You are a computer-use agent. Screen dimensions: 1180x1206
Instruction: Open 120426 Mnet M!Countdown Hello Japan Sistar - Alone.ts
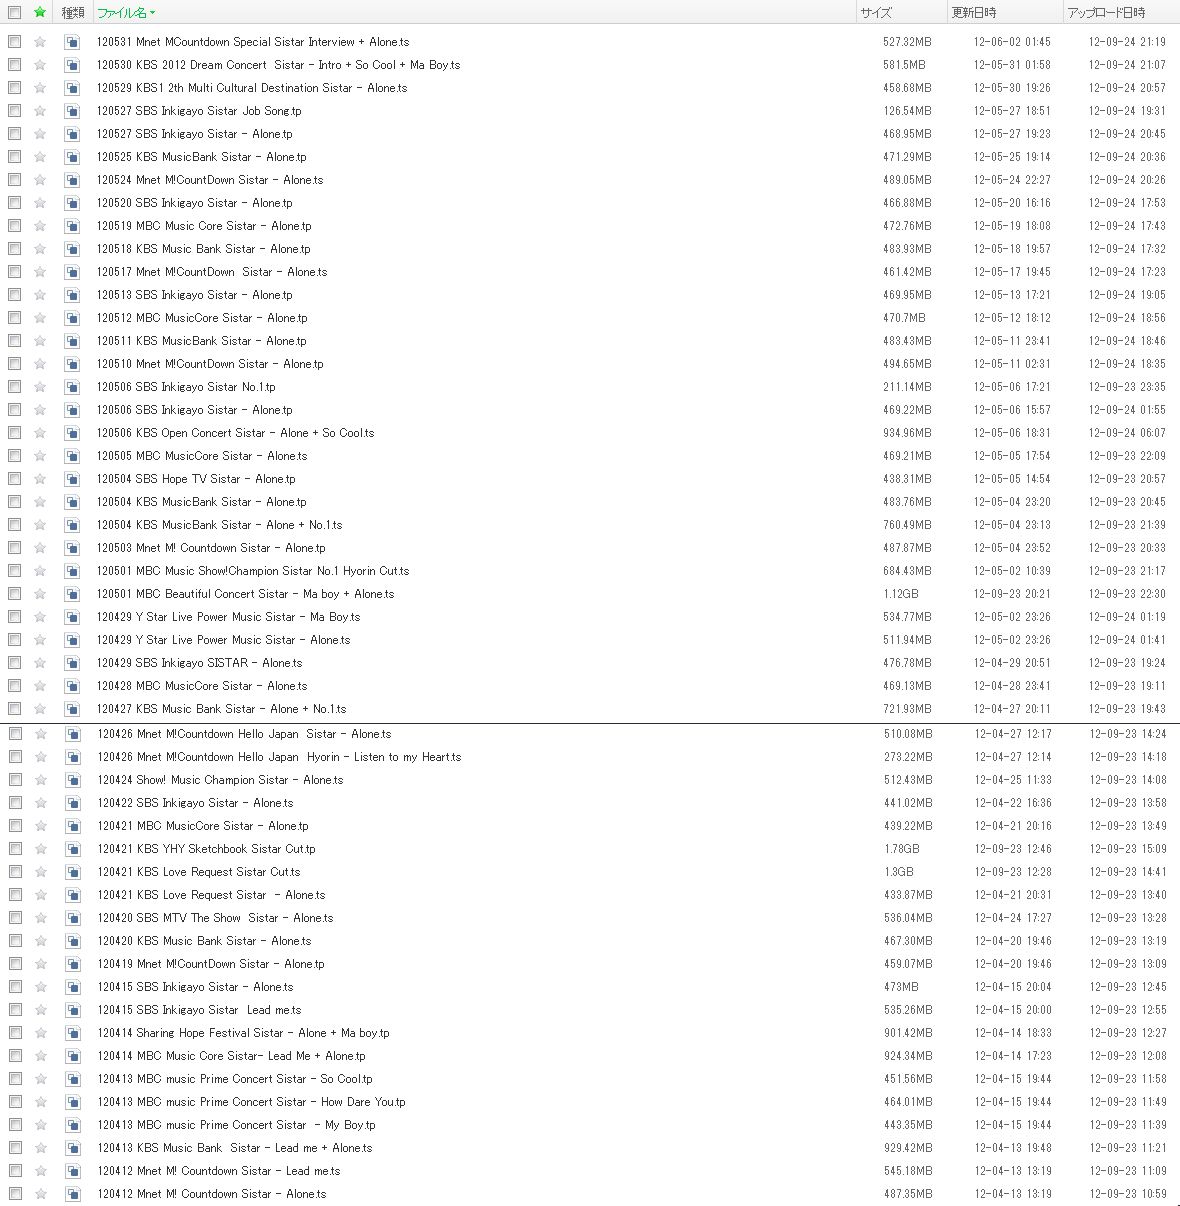coord(244,734)
